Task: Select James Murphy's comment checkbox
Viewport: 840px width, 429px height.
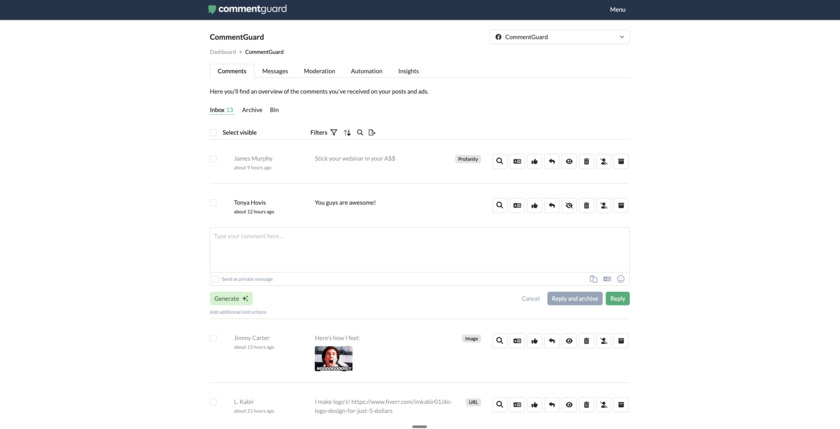Action: click(x=213, y=159)
